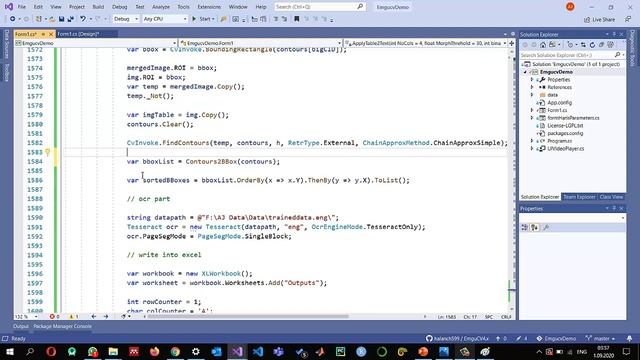Click the Visual Studio Code taskbar icon
640x360 pixels.
click(x=258, y=351)
